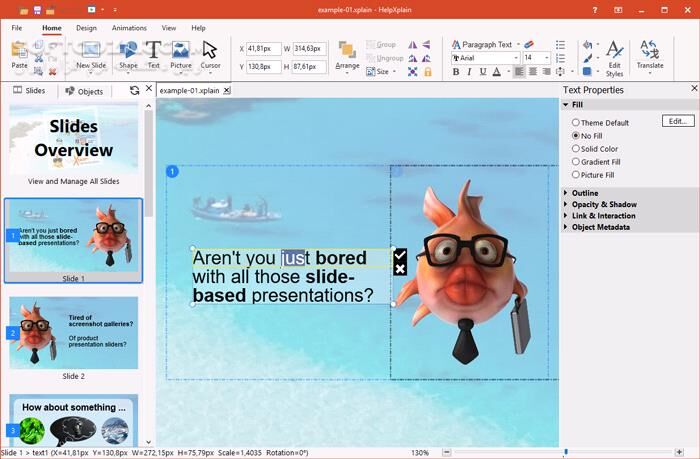
Task: Adjust the zoom slider in status bar
Action: coord(566,452)
